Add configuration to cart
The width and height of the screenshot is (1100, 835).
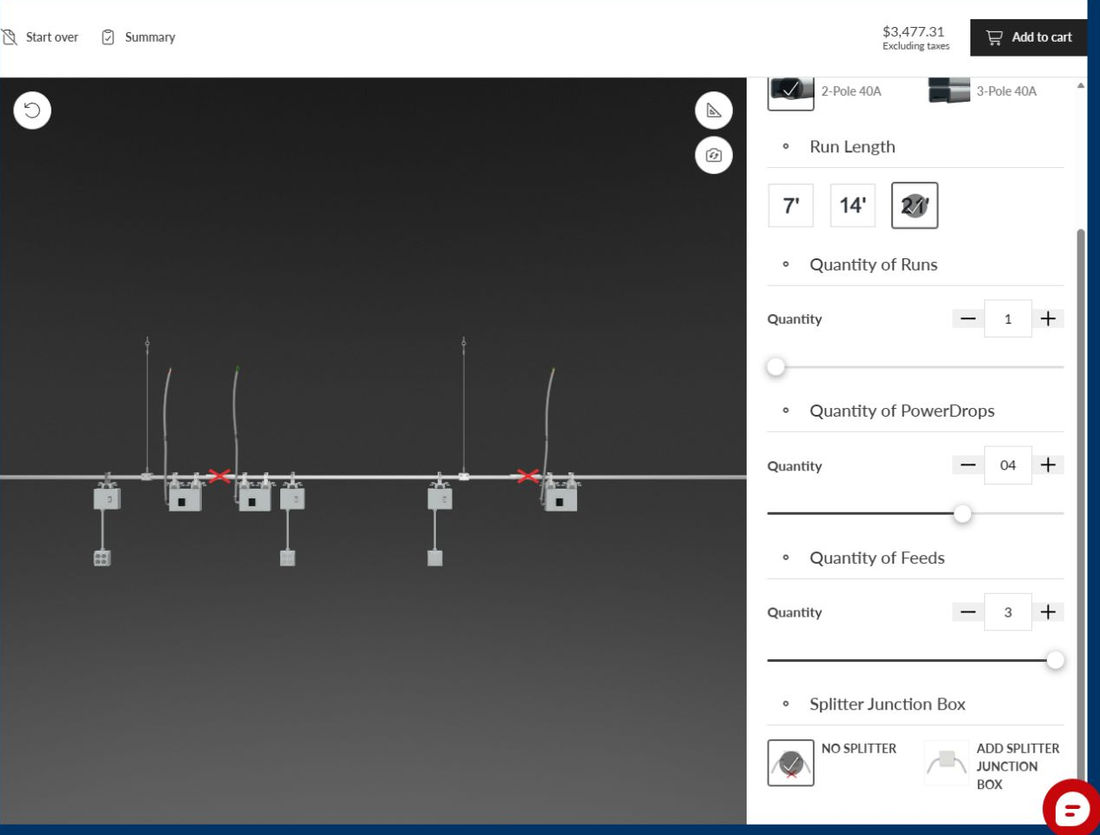pyautogui.click(x=1028, y=37)
